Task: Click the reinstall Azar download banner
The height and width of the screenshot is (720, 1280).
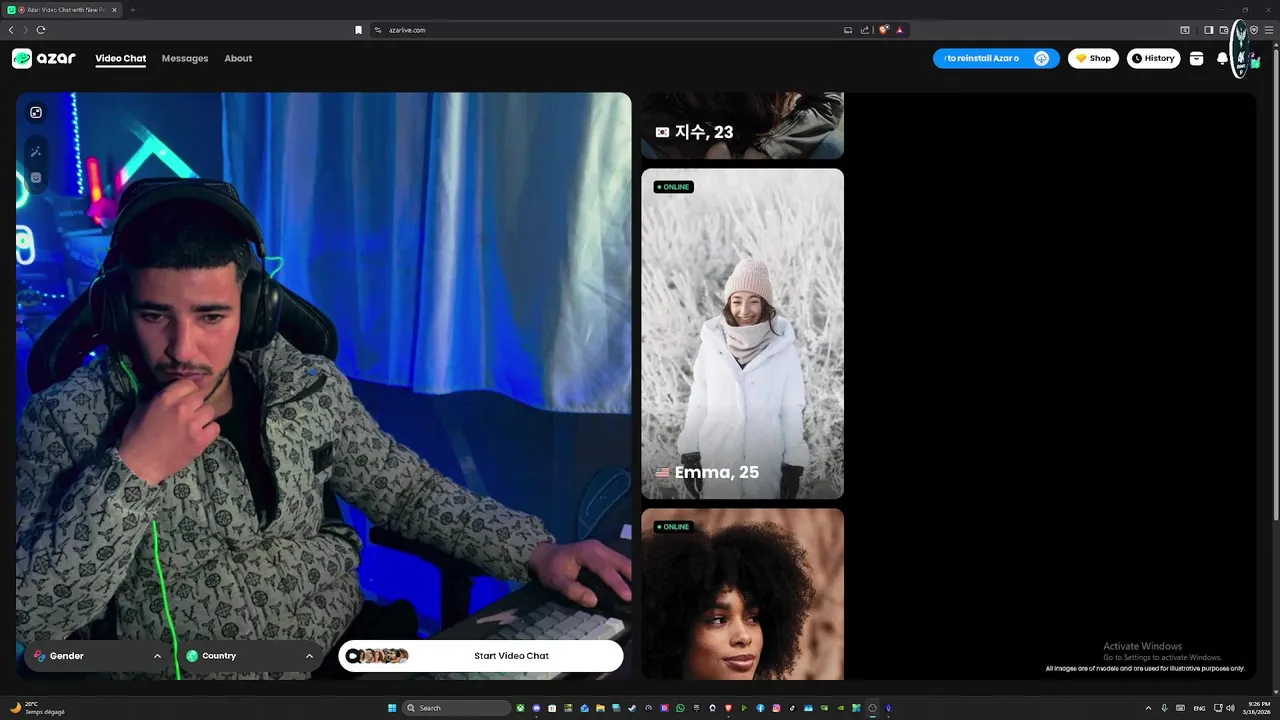Action: coord(996,58)
